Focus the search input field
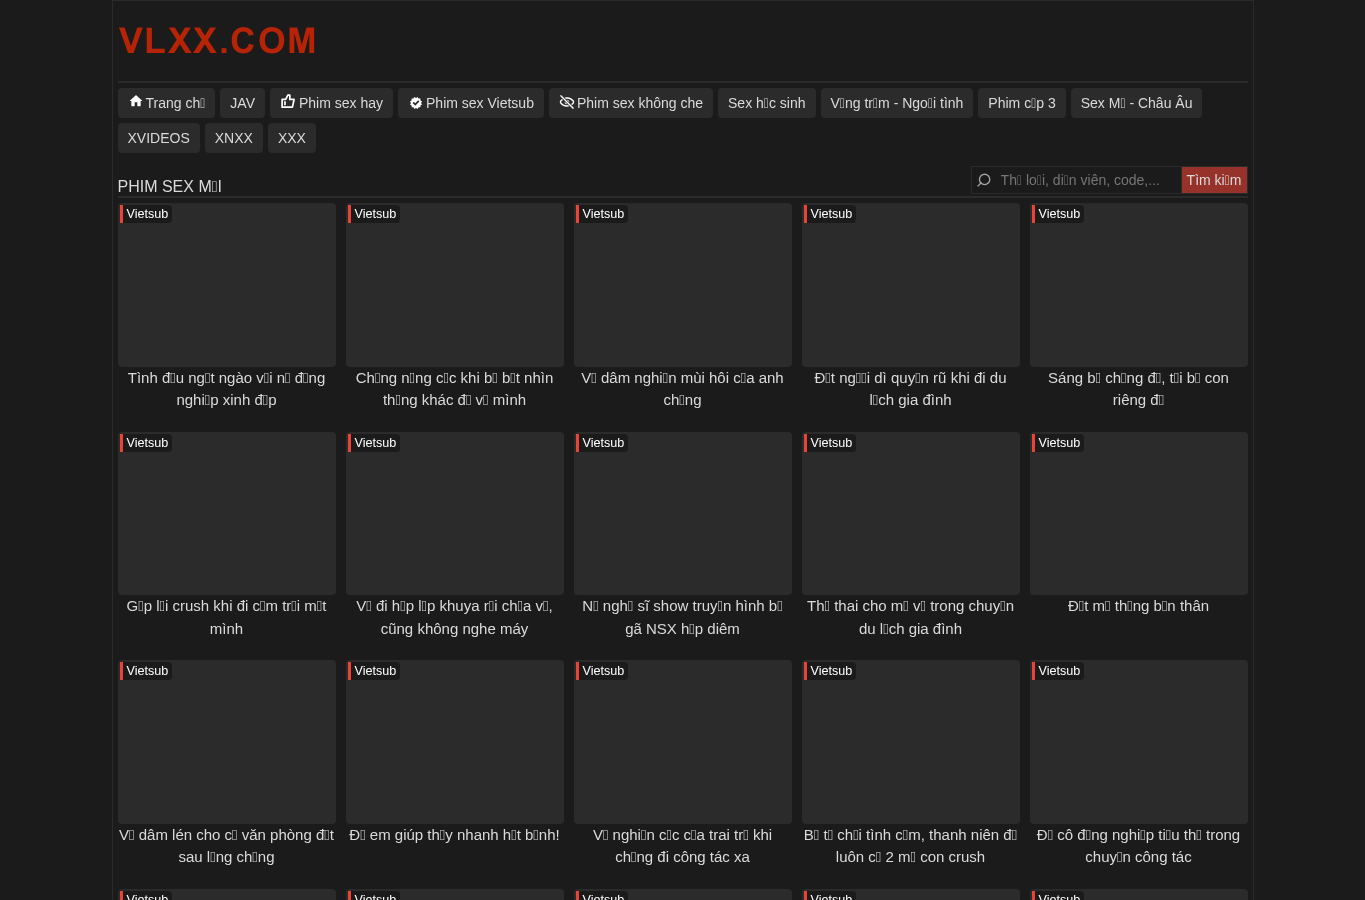1365x900 pixels. [x=1086, y=180]
